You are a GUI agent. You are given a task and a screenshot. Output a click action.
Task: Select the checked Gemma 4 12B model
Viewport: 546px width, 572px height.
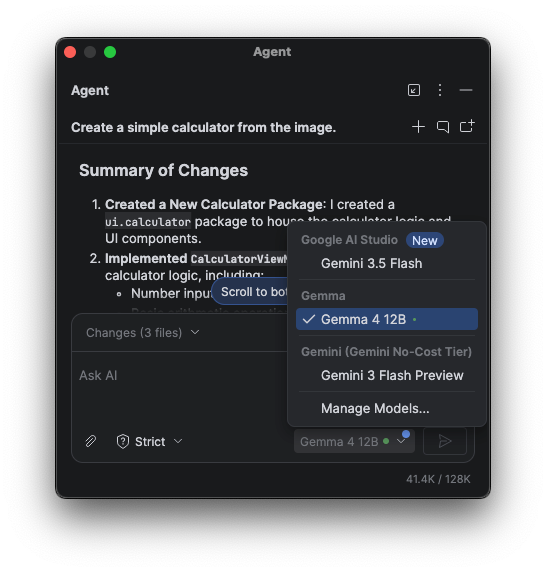pos(387,319)
